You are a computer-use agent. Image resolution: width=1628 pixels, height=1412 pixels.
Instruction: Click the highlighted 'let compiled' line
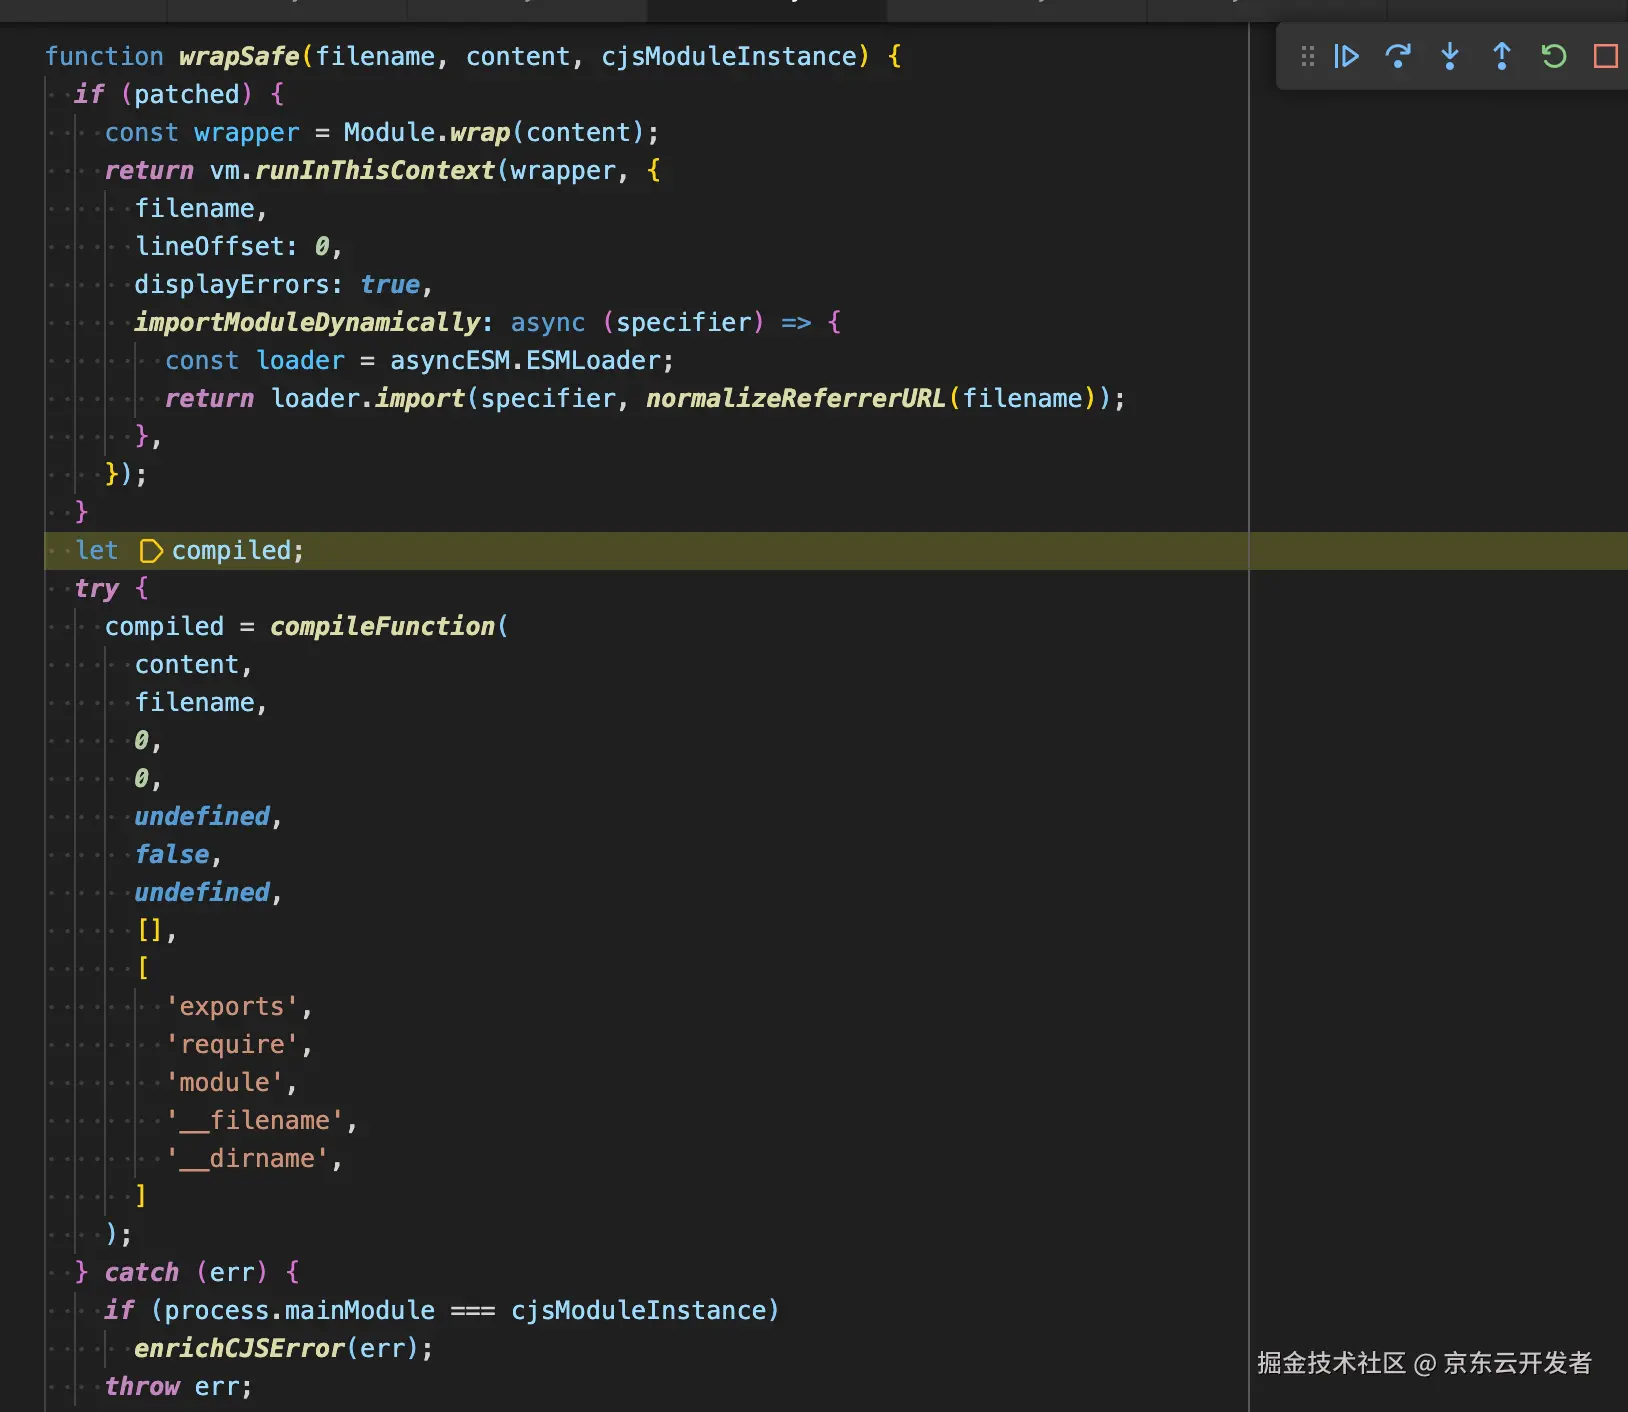(x=836, y=551)
